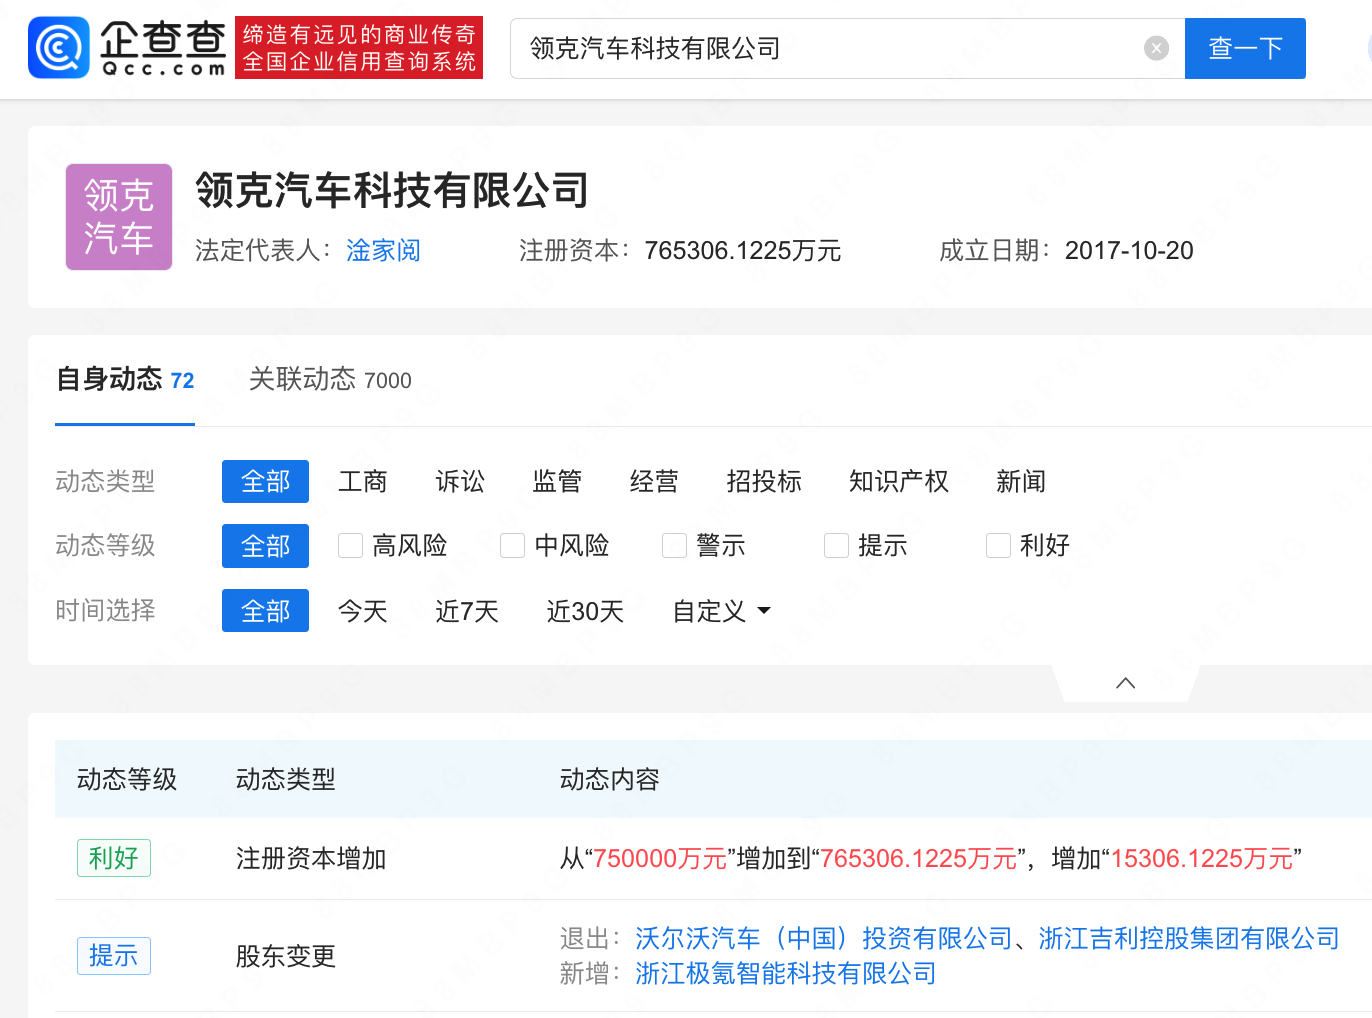This screenshot has width=1372, height=1018.
Task: Click the founding date 2017-10-20
Action: pyautogui.click(x=1129, y=250)
